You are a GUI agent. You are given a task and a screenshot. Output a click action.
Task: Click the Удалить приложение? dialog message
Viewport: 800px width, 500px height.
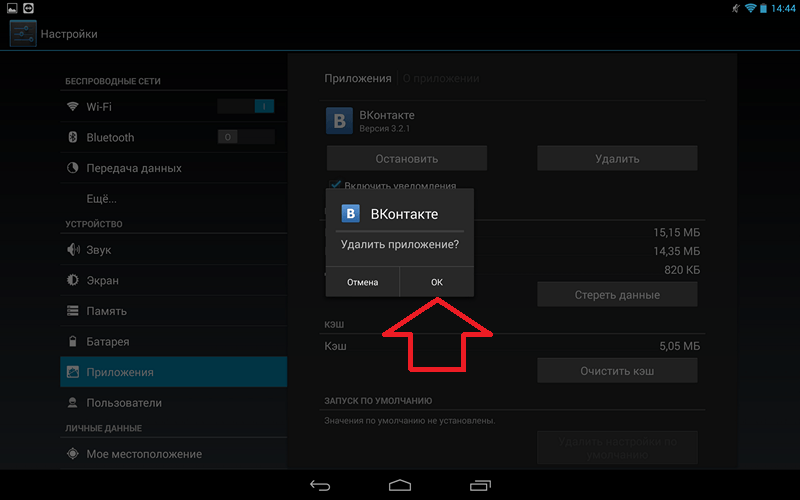click(x=400, y=244)
